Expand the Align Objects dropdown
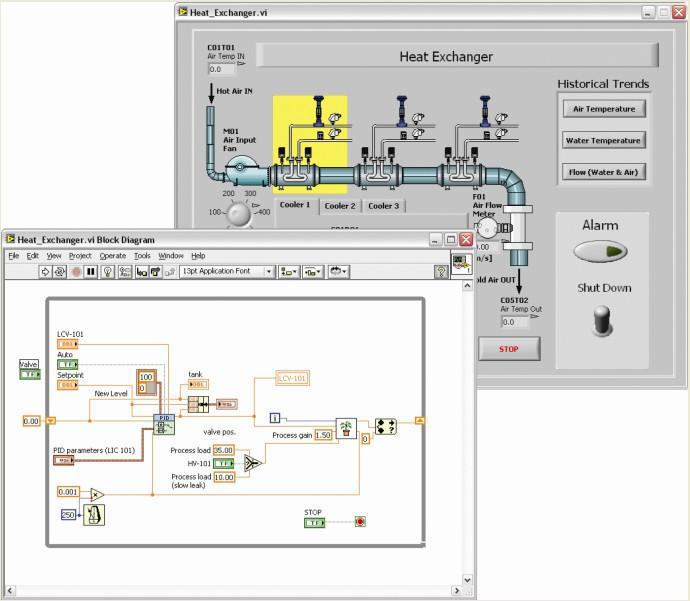The image size is (690, 601). (x=290, y=271)
